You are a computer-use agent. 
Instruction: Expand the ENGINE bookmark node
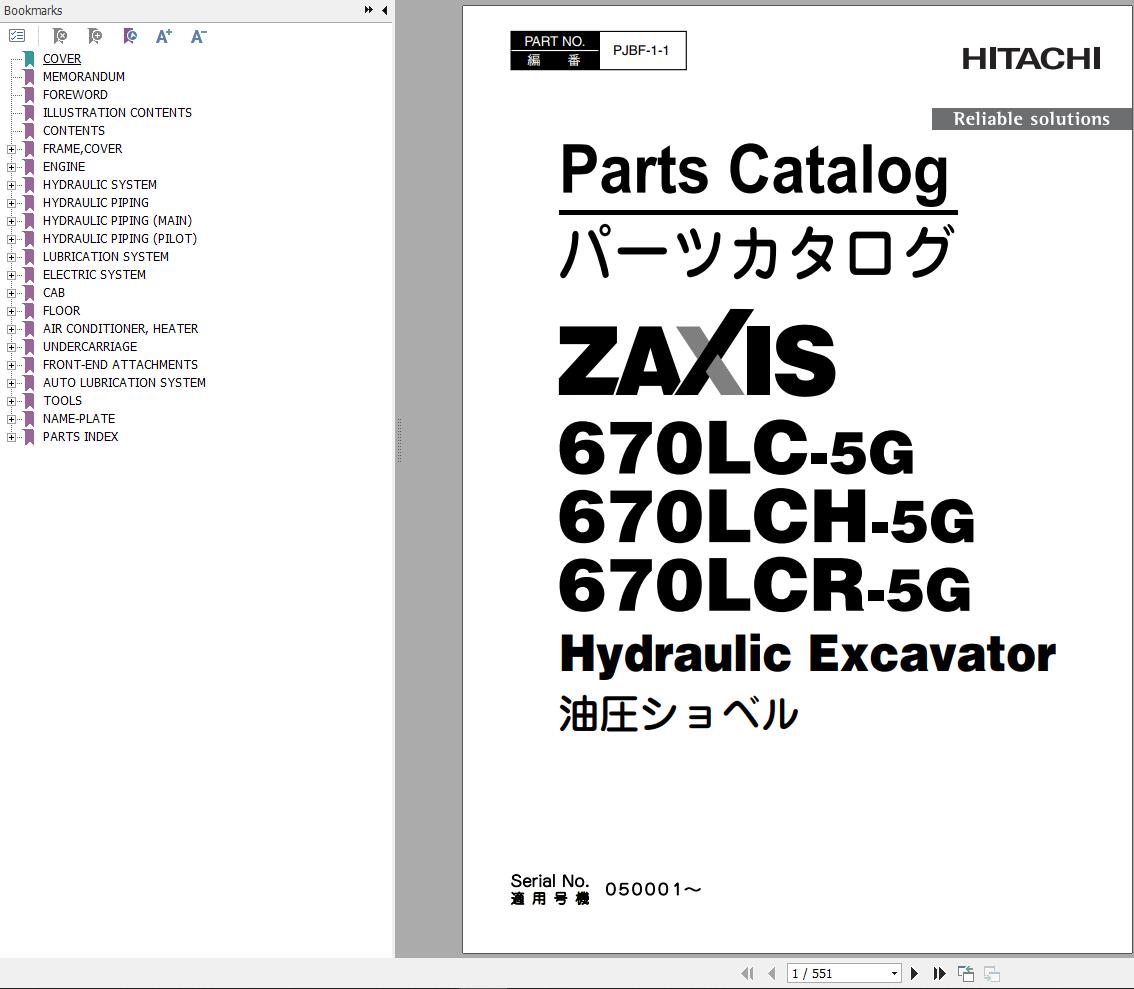pyautogui.click(x=11, y=167)
